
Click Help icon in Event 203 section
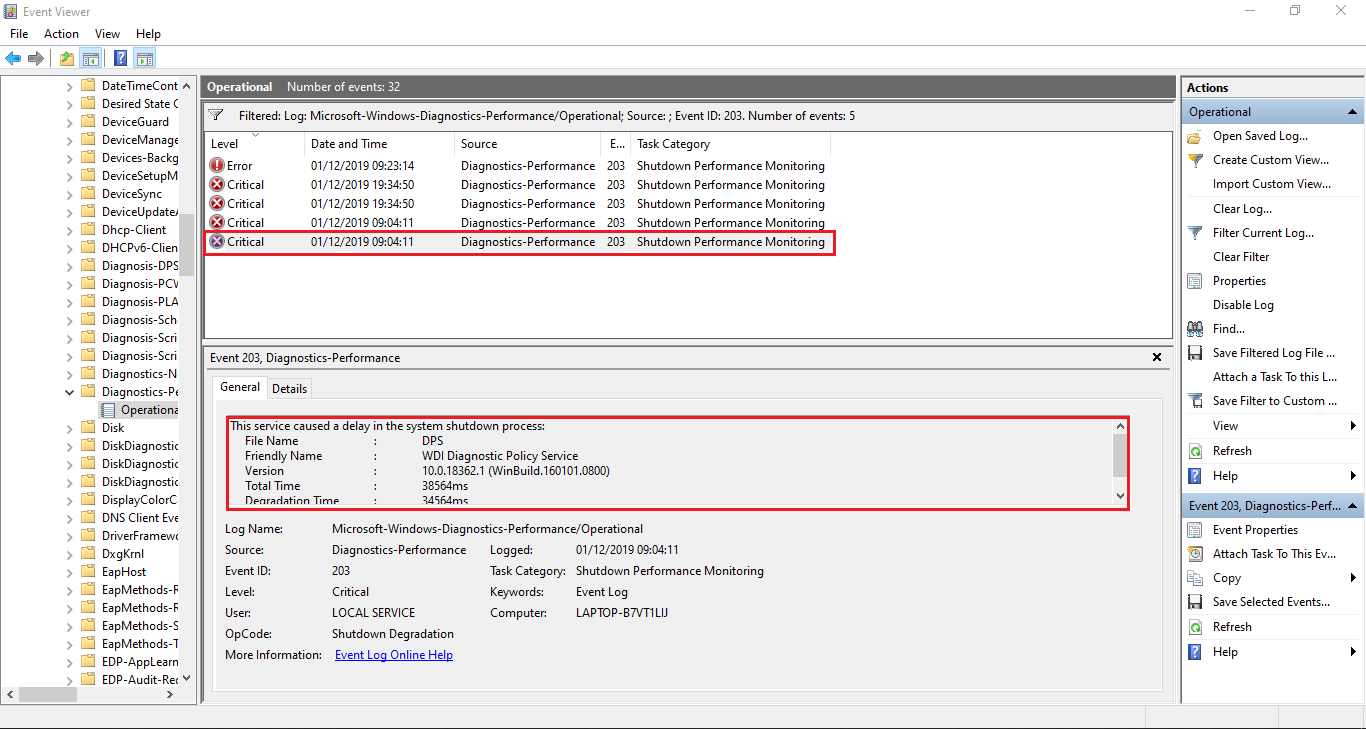(x=1195, y=652)
